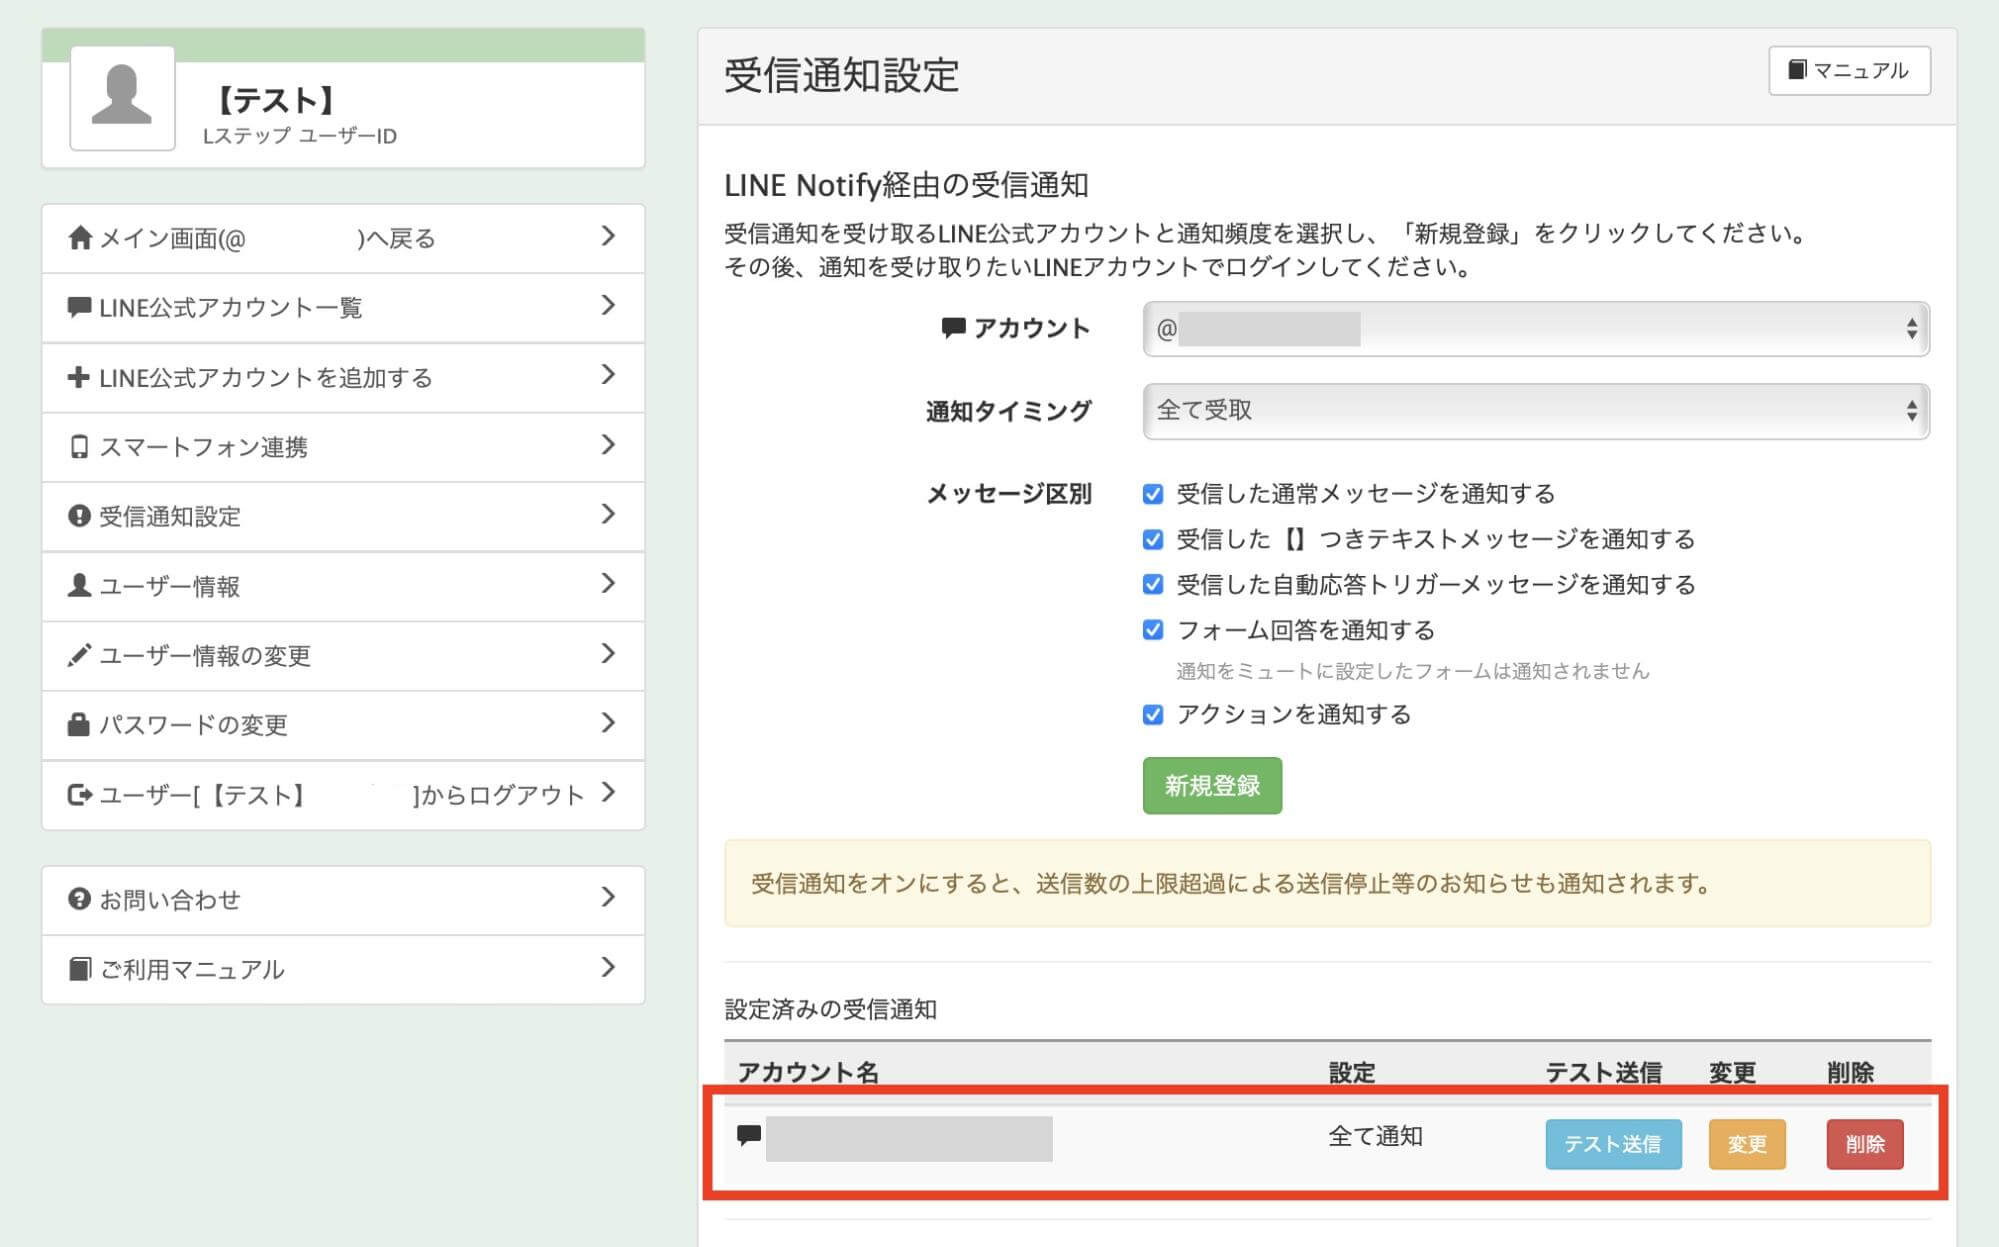The width and height of the screenshot is (1999, 1247).
Task: Click the exclamation icon beside 受信通知設定
Action: pyautogui.click(x=79, y=516)
